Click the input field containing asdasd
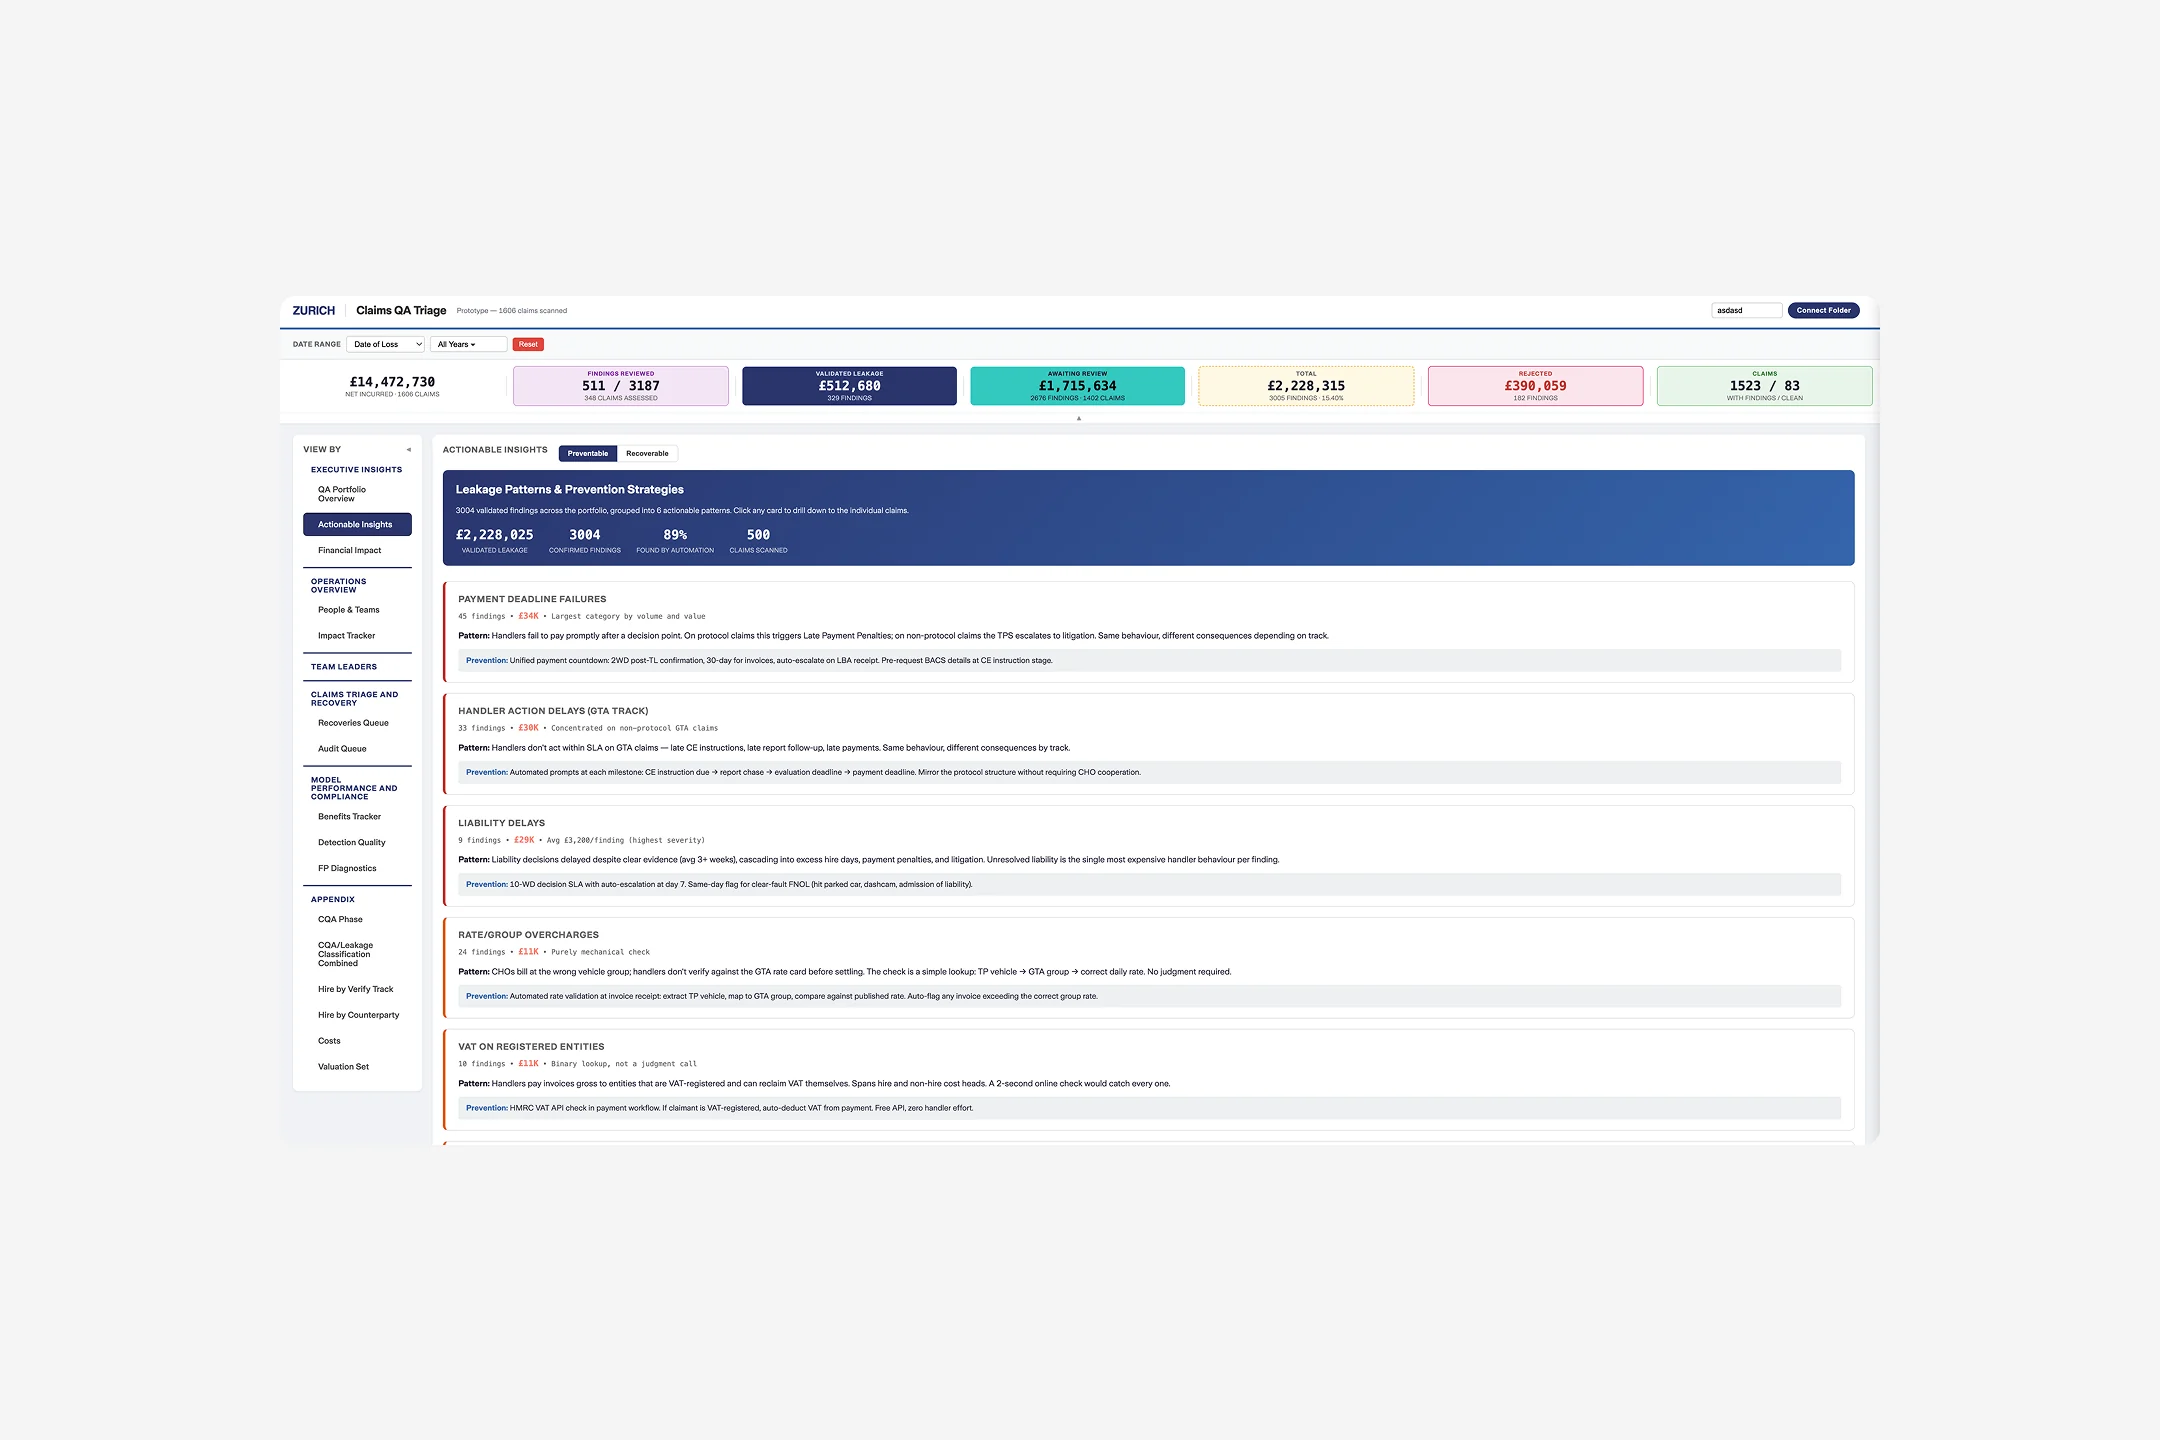Viewport: 2160px width, 1440px height. (1746, 310)
